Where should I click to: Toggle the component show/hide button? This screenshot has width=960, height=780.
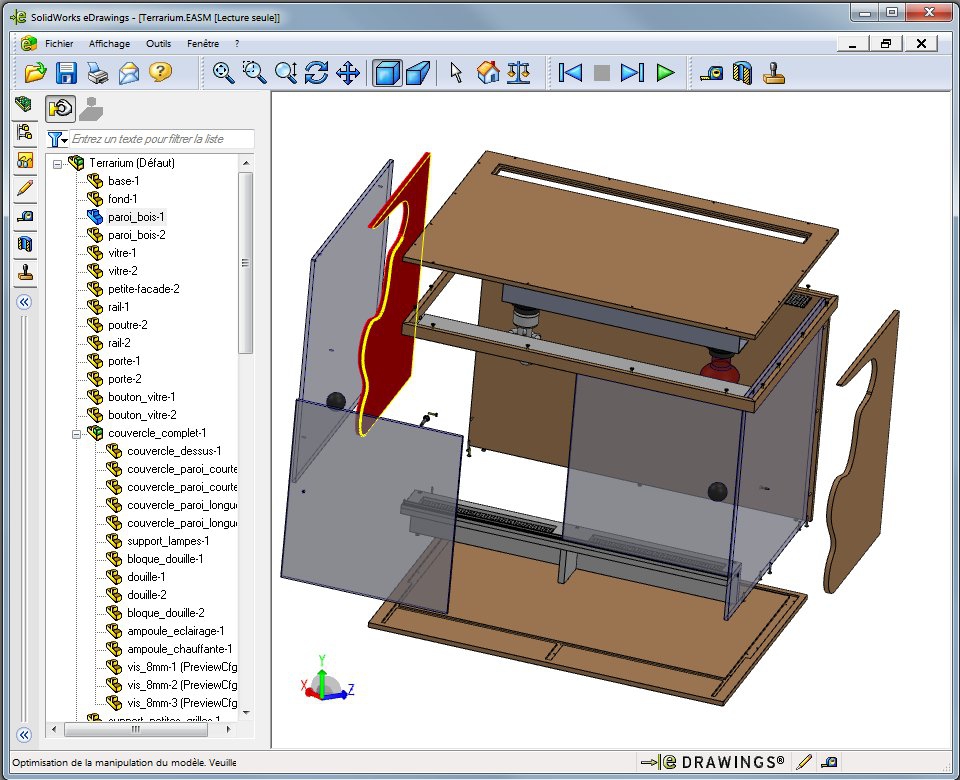[x=62, y=107]
